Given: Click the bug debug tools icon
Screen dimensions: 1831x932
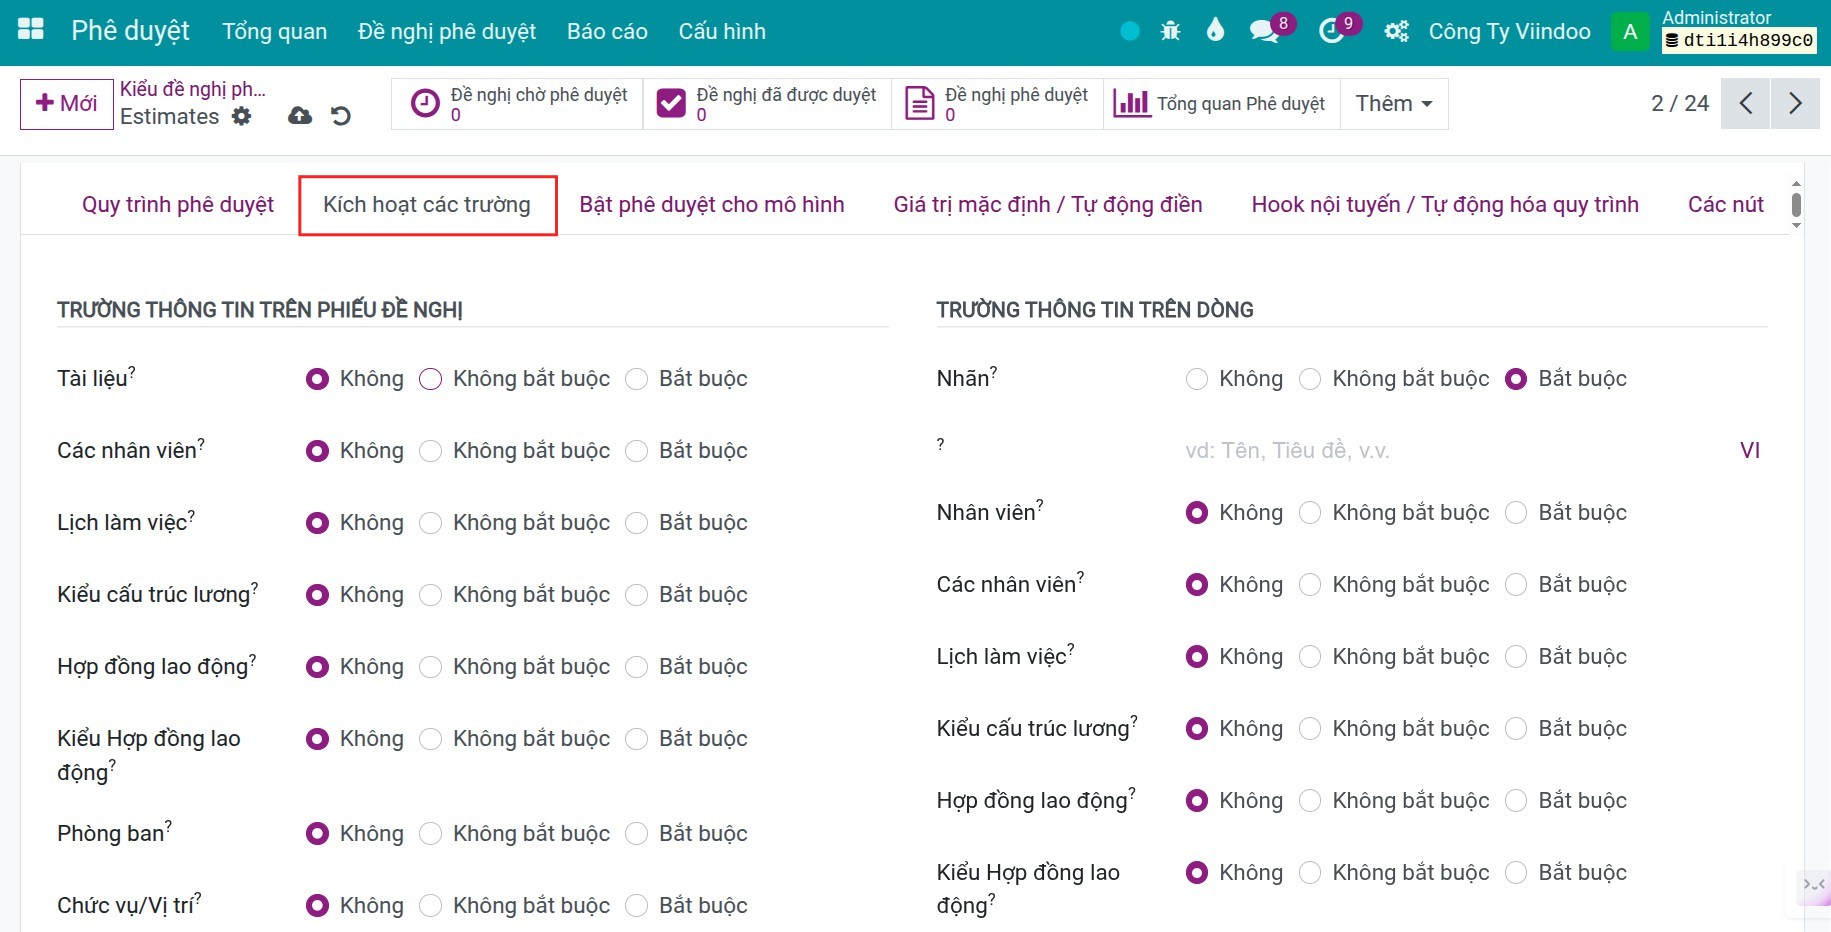Looking at the screenshot, I should click(1170, 31).
